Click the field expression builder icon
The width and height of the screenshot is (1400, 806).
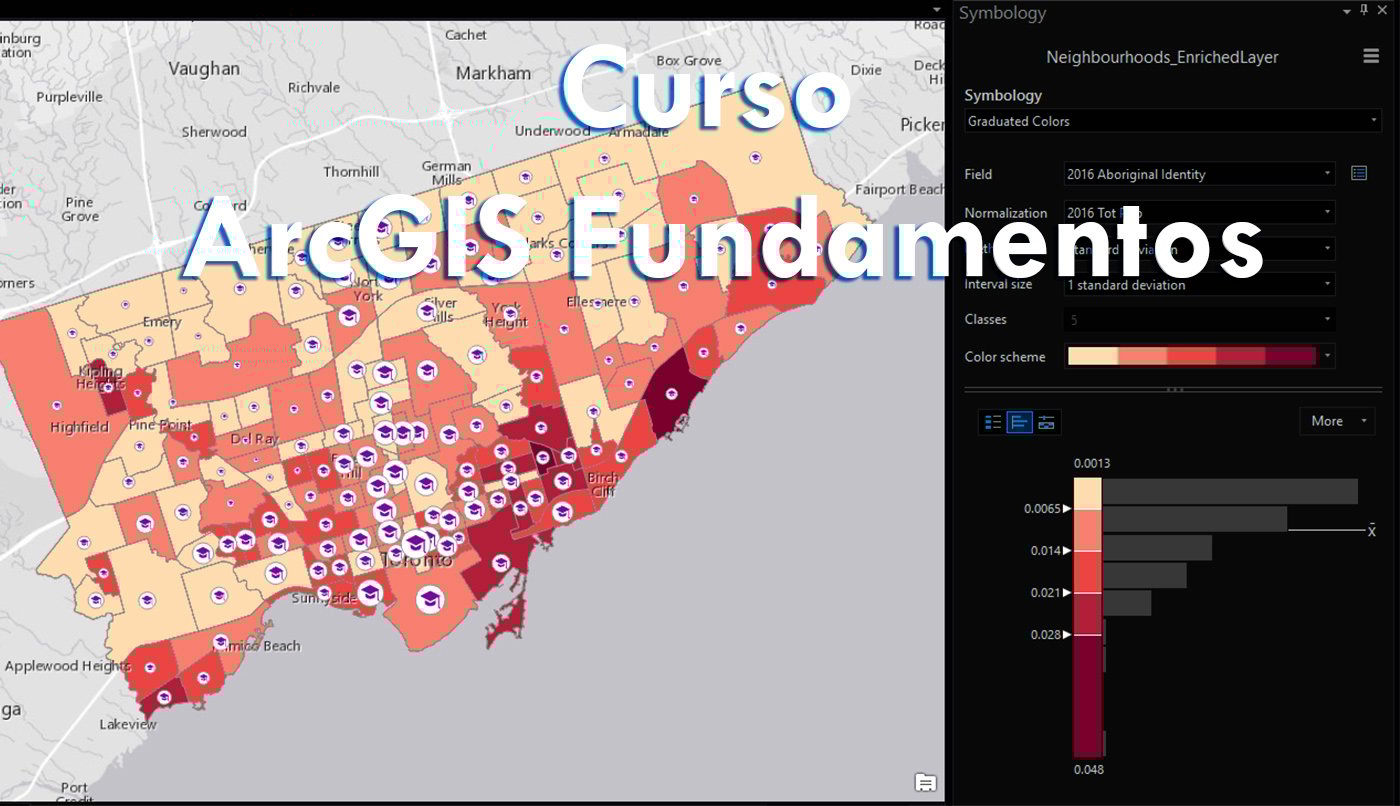[1358, 173]
